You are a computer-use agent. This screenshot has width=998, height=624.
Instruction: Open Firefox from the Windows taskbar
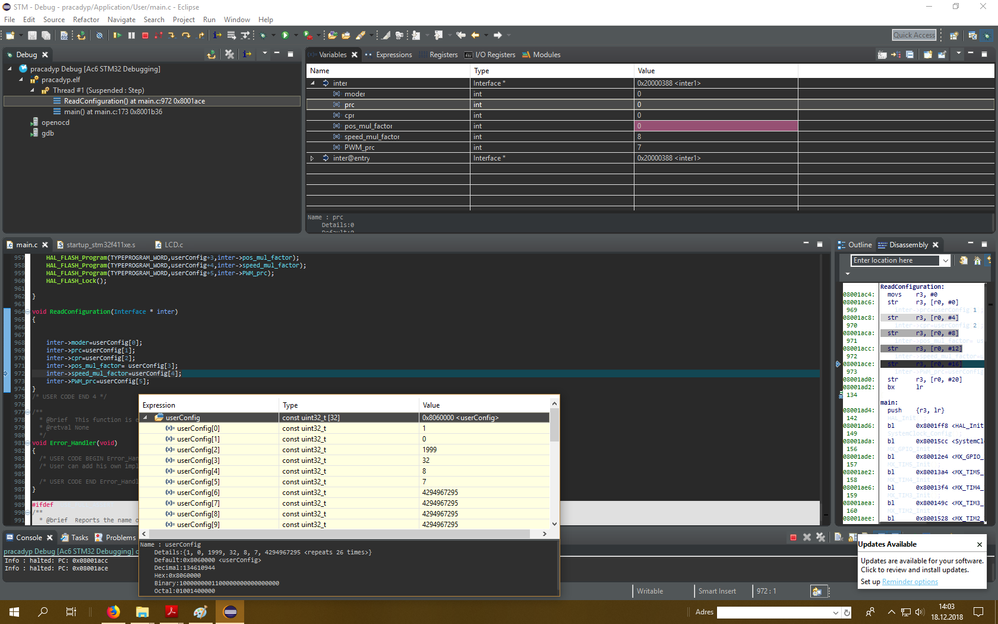point(112,611)
